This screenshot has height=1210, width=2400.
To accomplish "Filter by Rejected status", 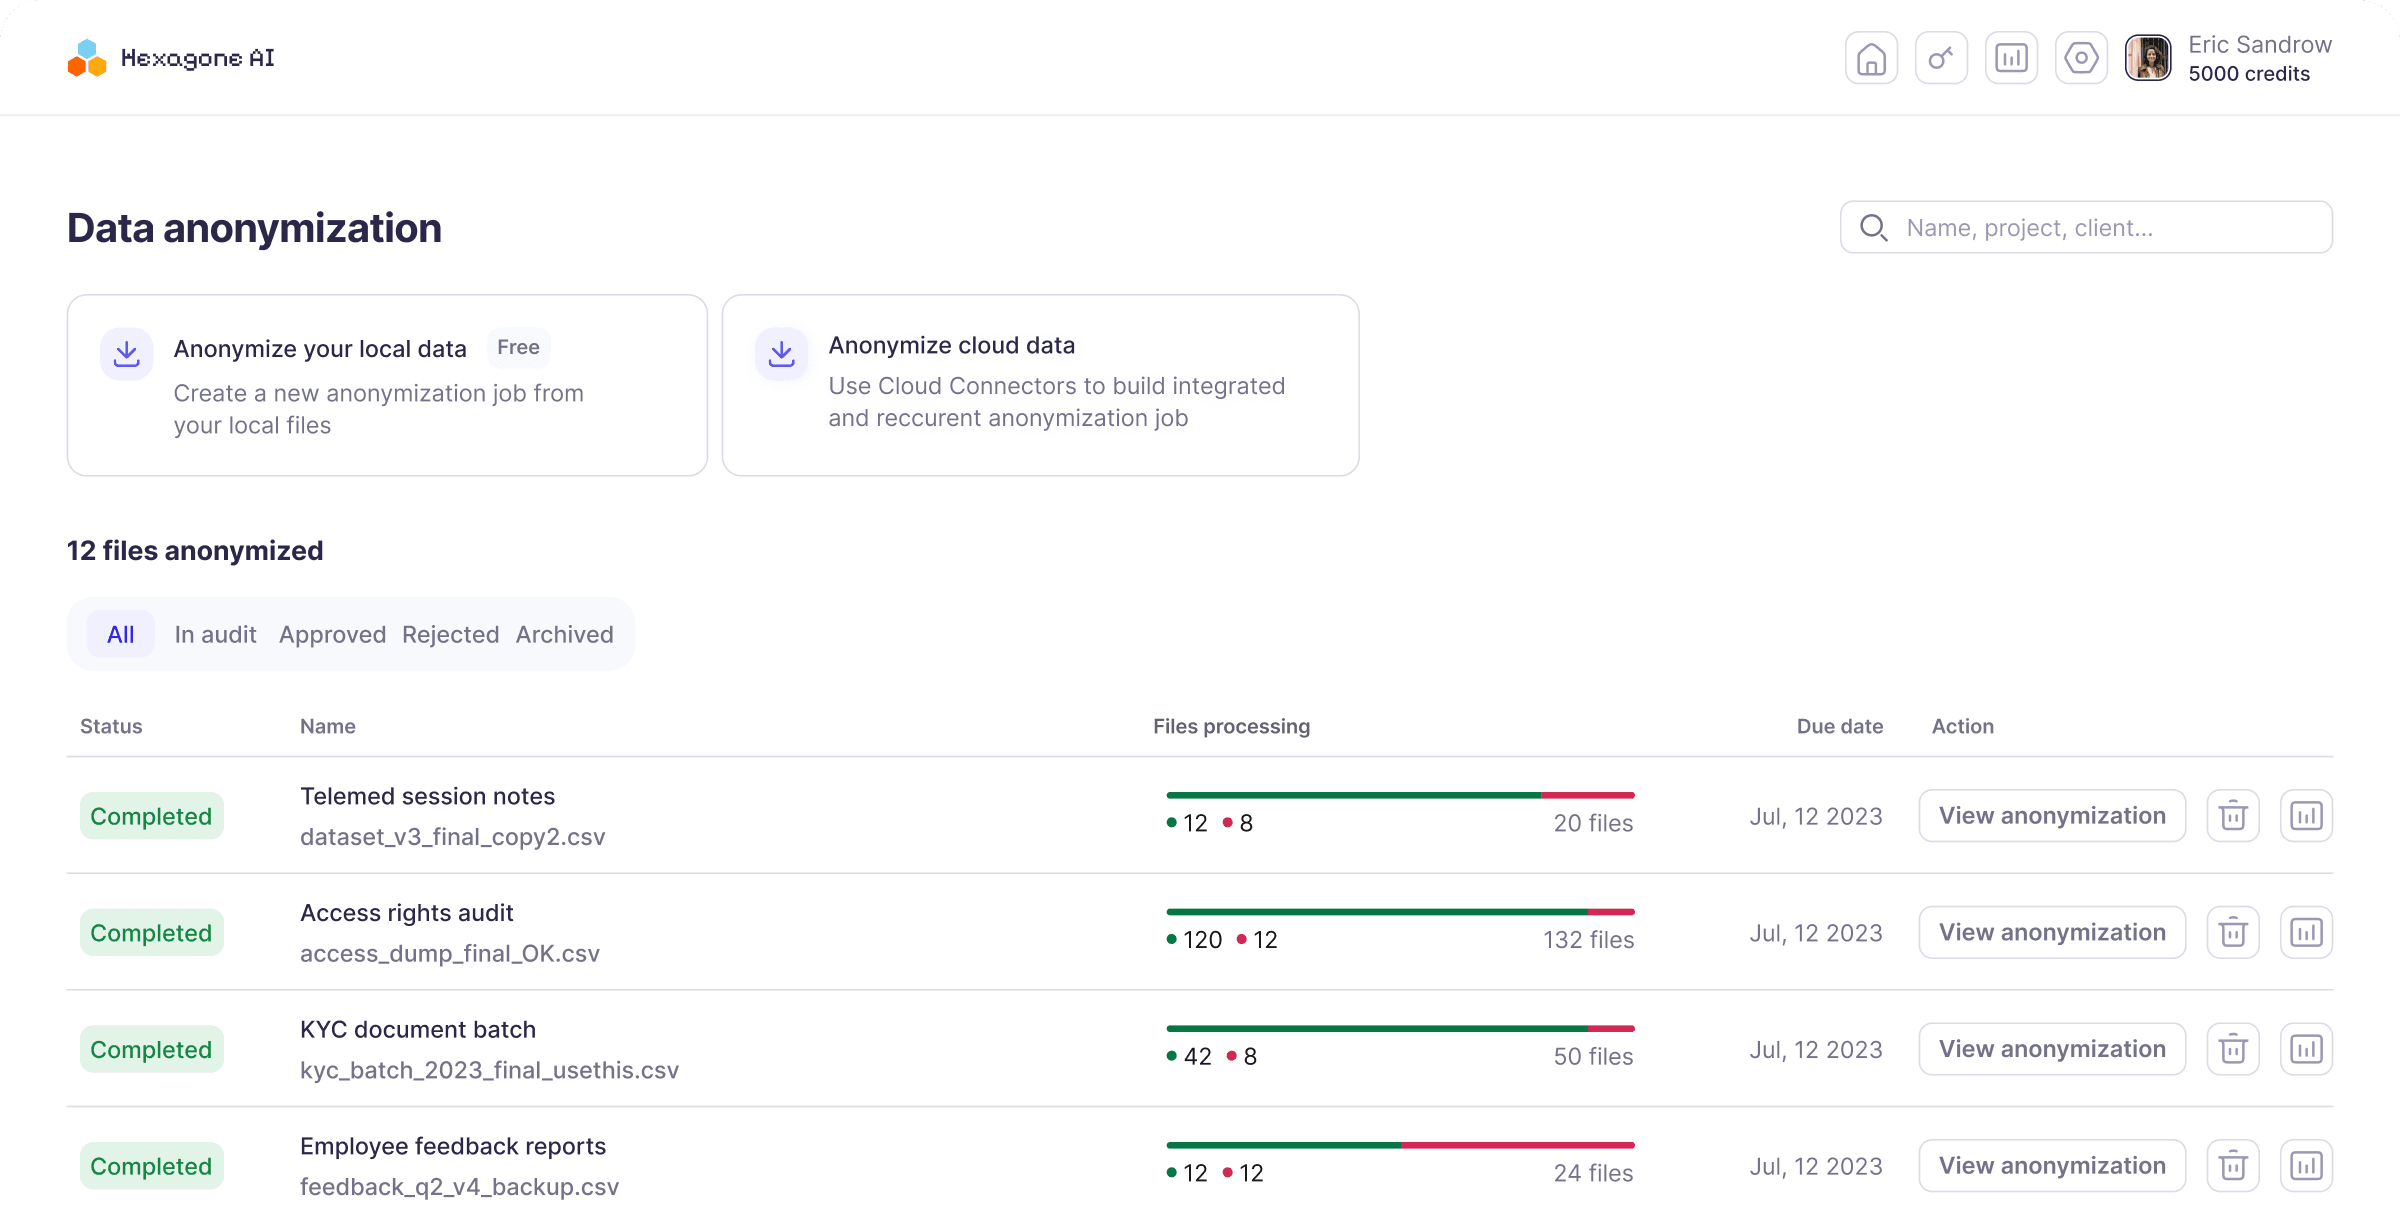I will [x=450, y=634].
